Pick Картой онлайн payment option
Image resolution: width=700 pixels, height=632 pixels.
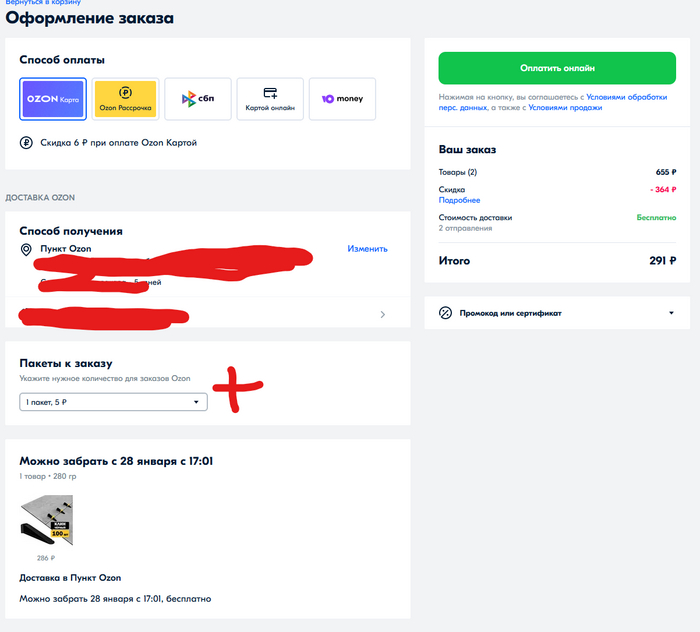pos(270,99)
